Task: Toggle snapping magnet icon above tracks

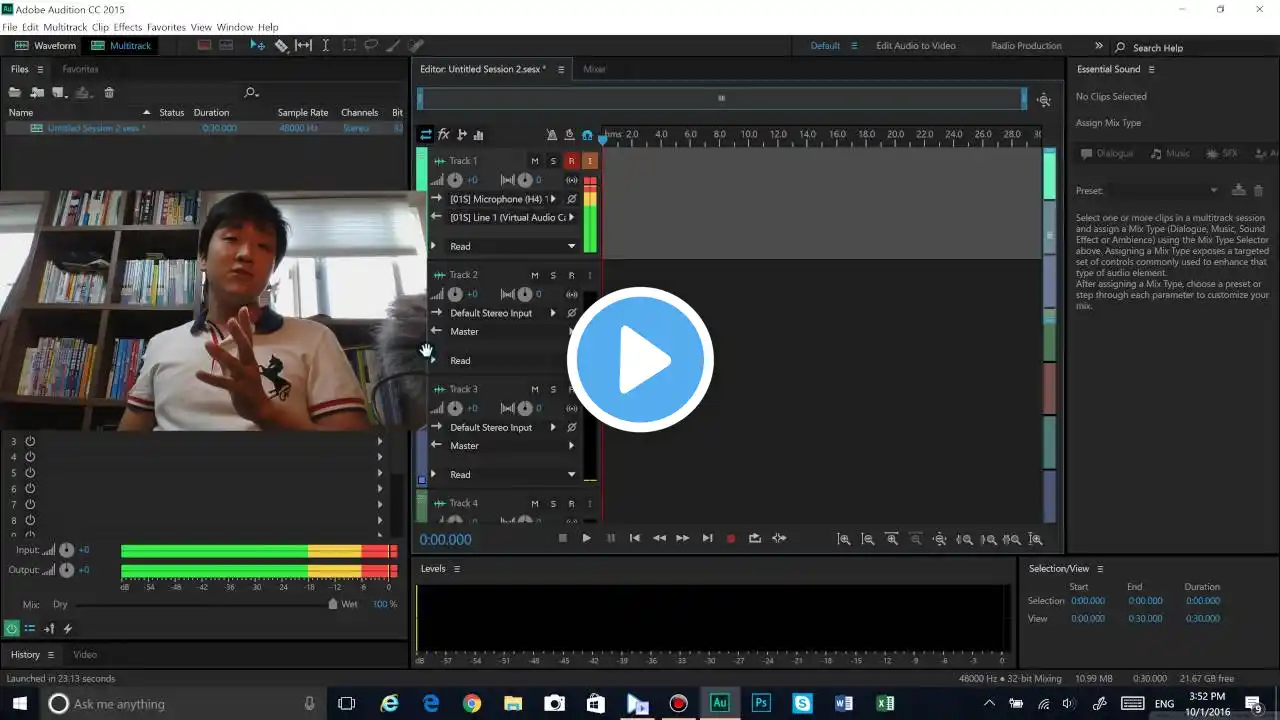Action: pyautogui.click(x=587, y=134)
